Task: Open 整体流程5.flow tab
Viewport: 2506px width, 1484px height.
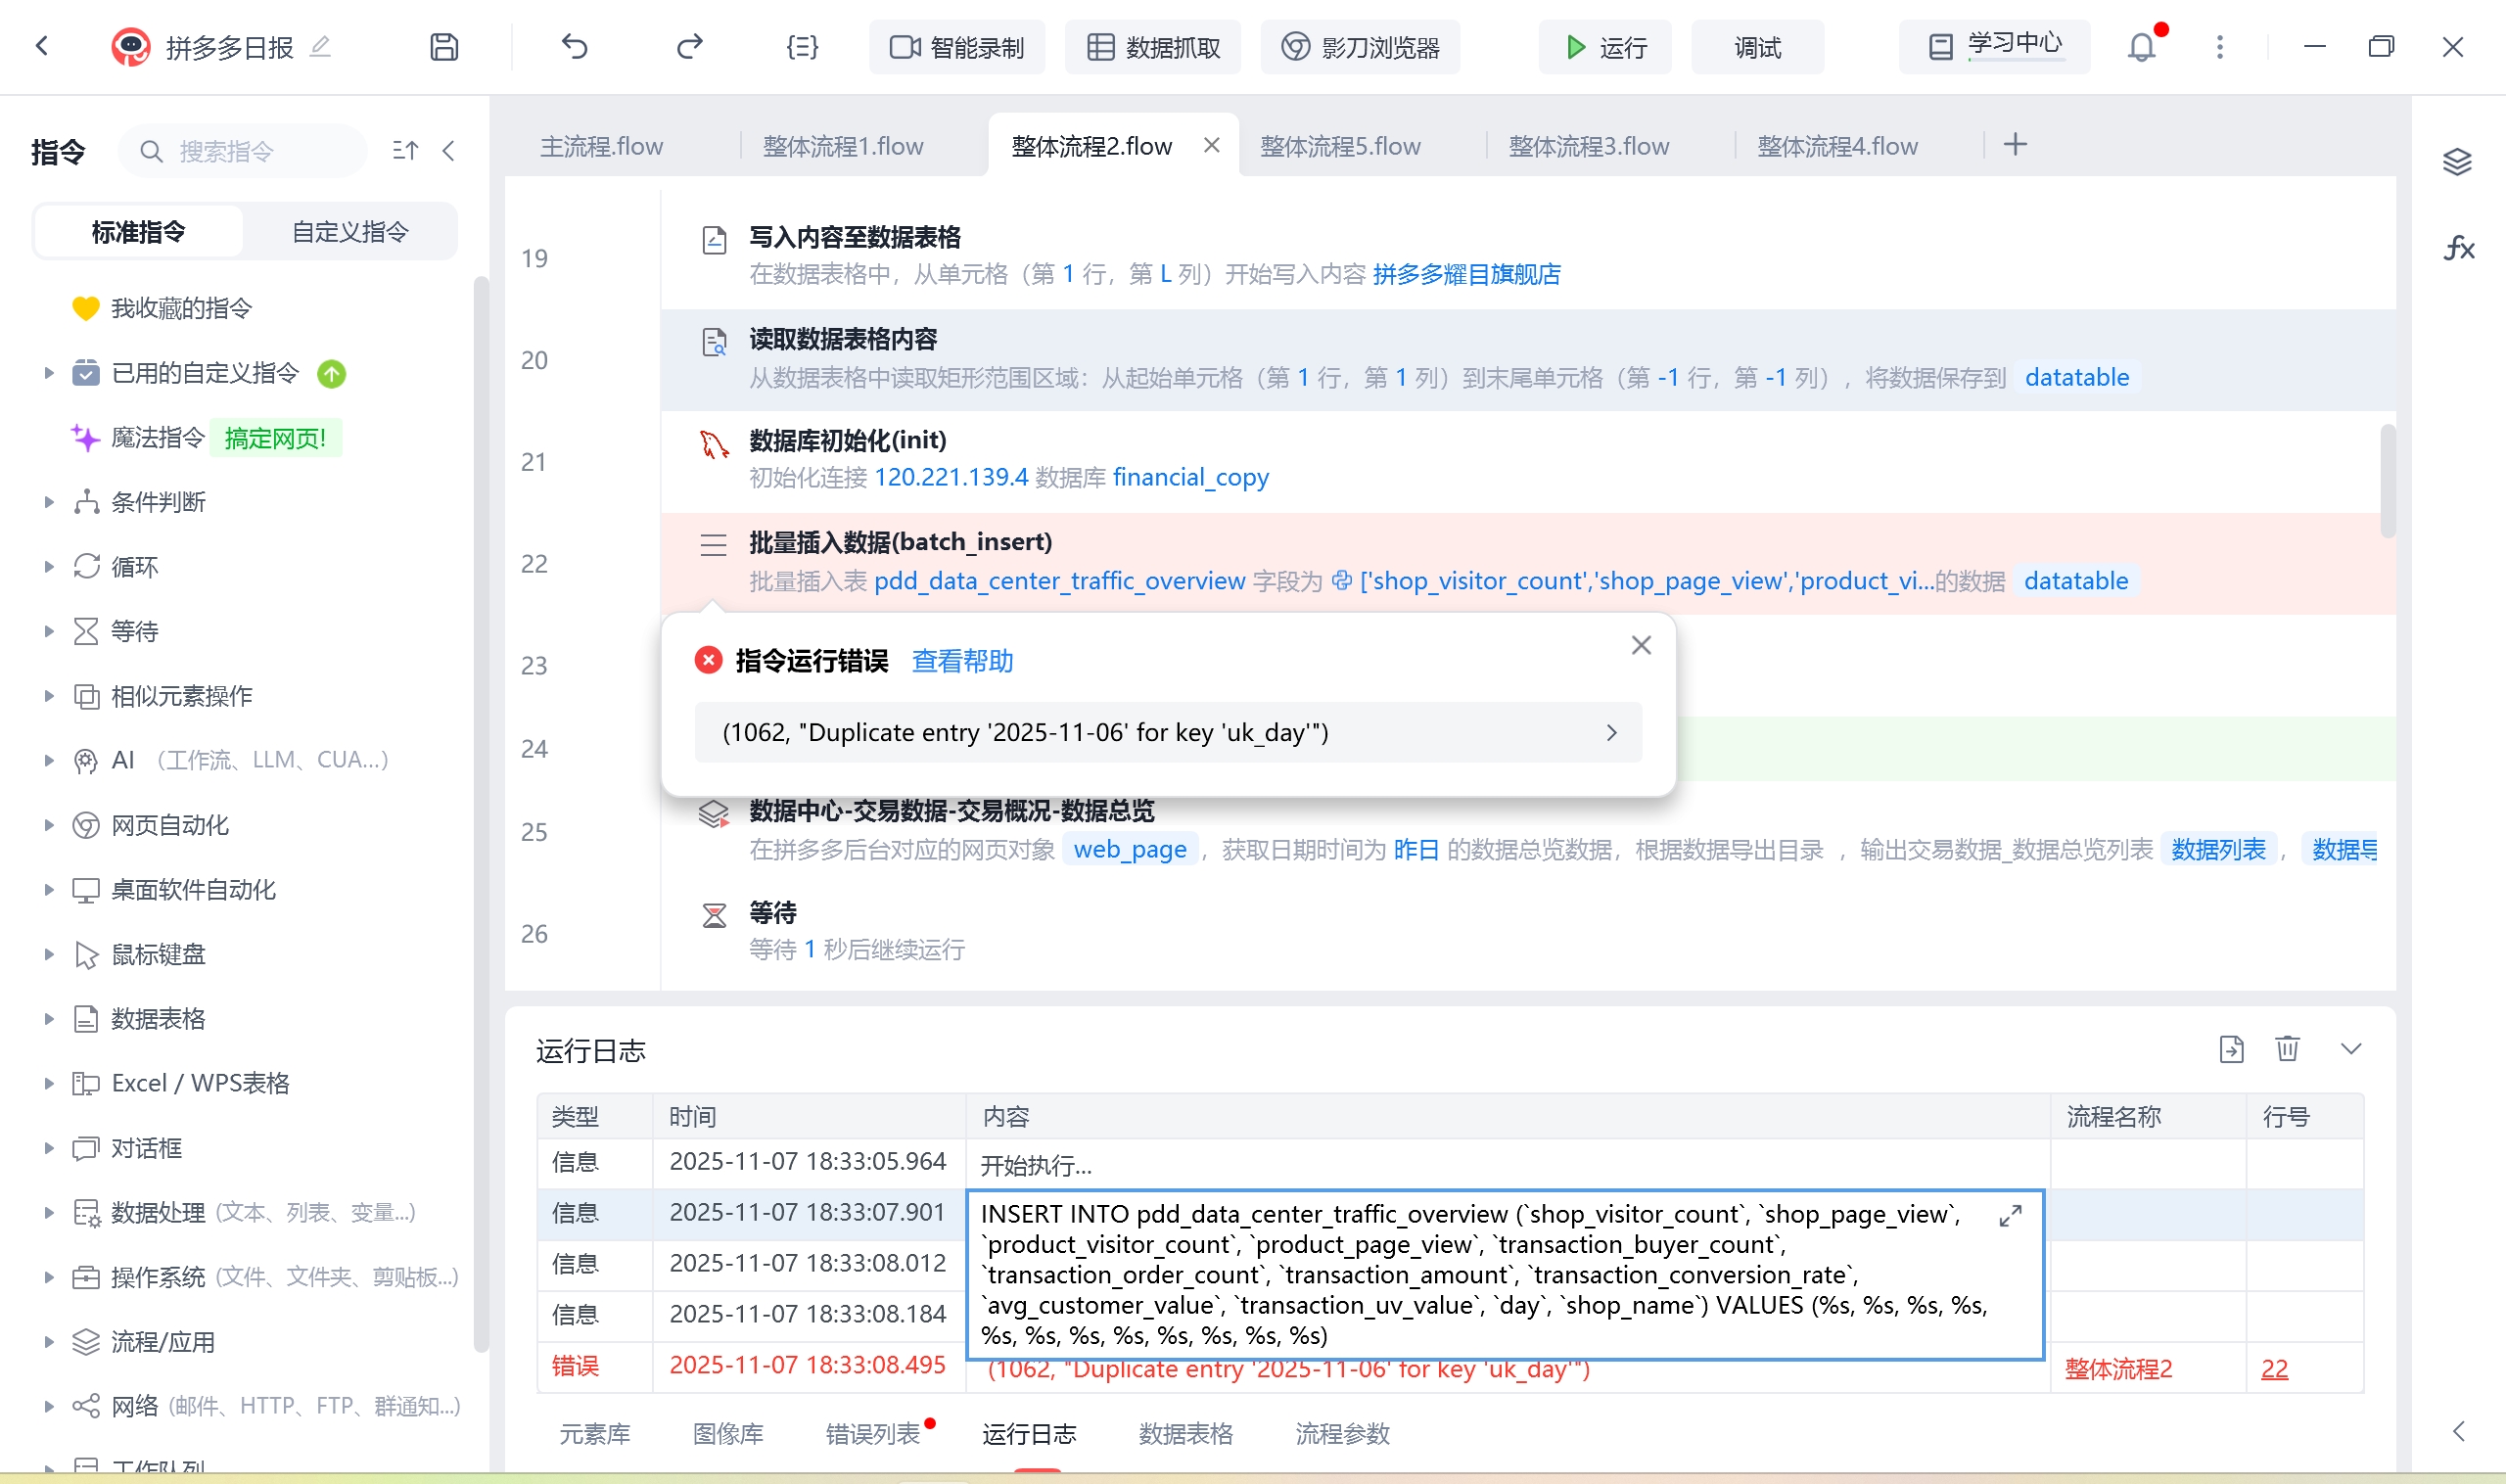Action: pos(1340,146)
